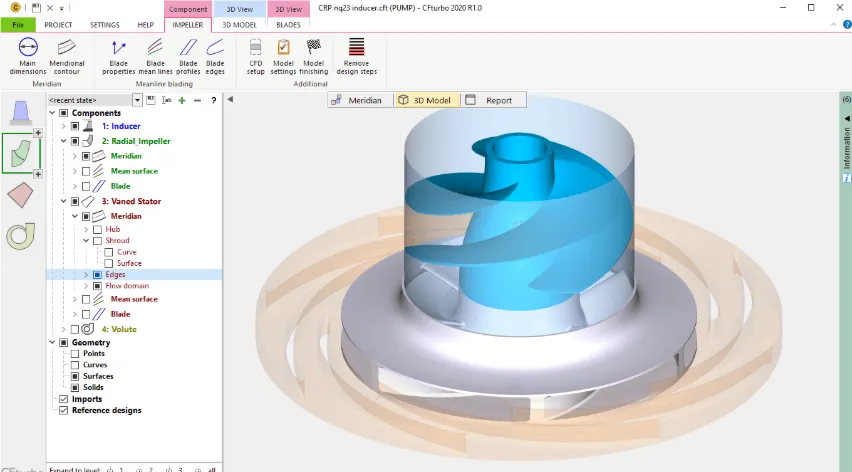
Task: Toggle the Components visibility checkbox
Action: click(x=64, y=113)
